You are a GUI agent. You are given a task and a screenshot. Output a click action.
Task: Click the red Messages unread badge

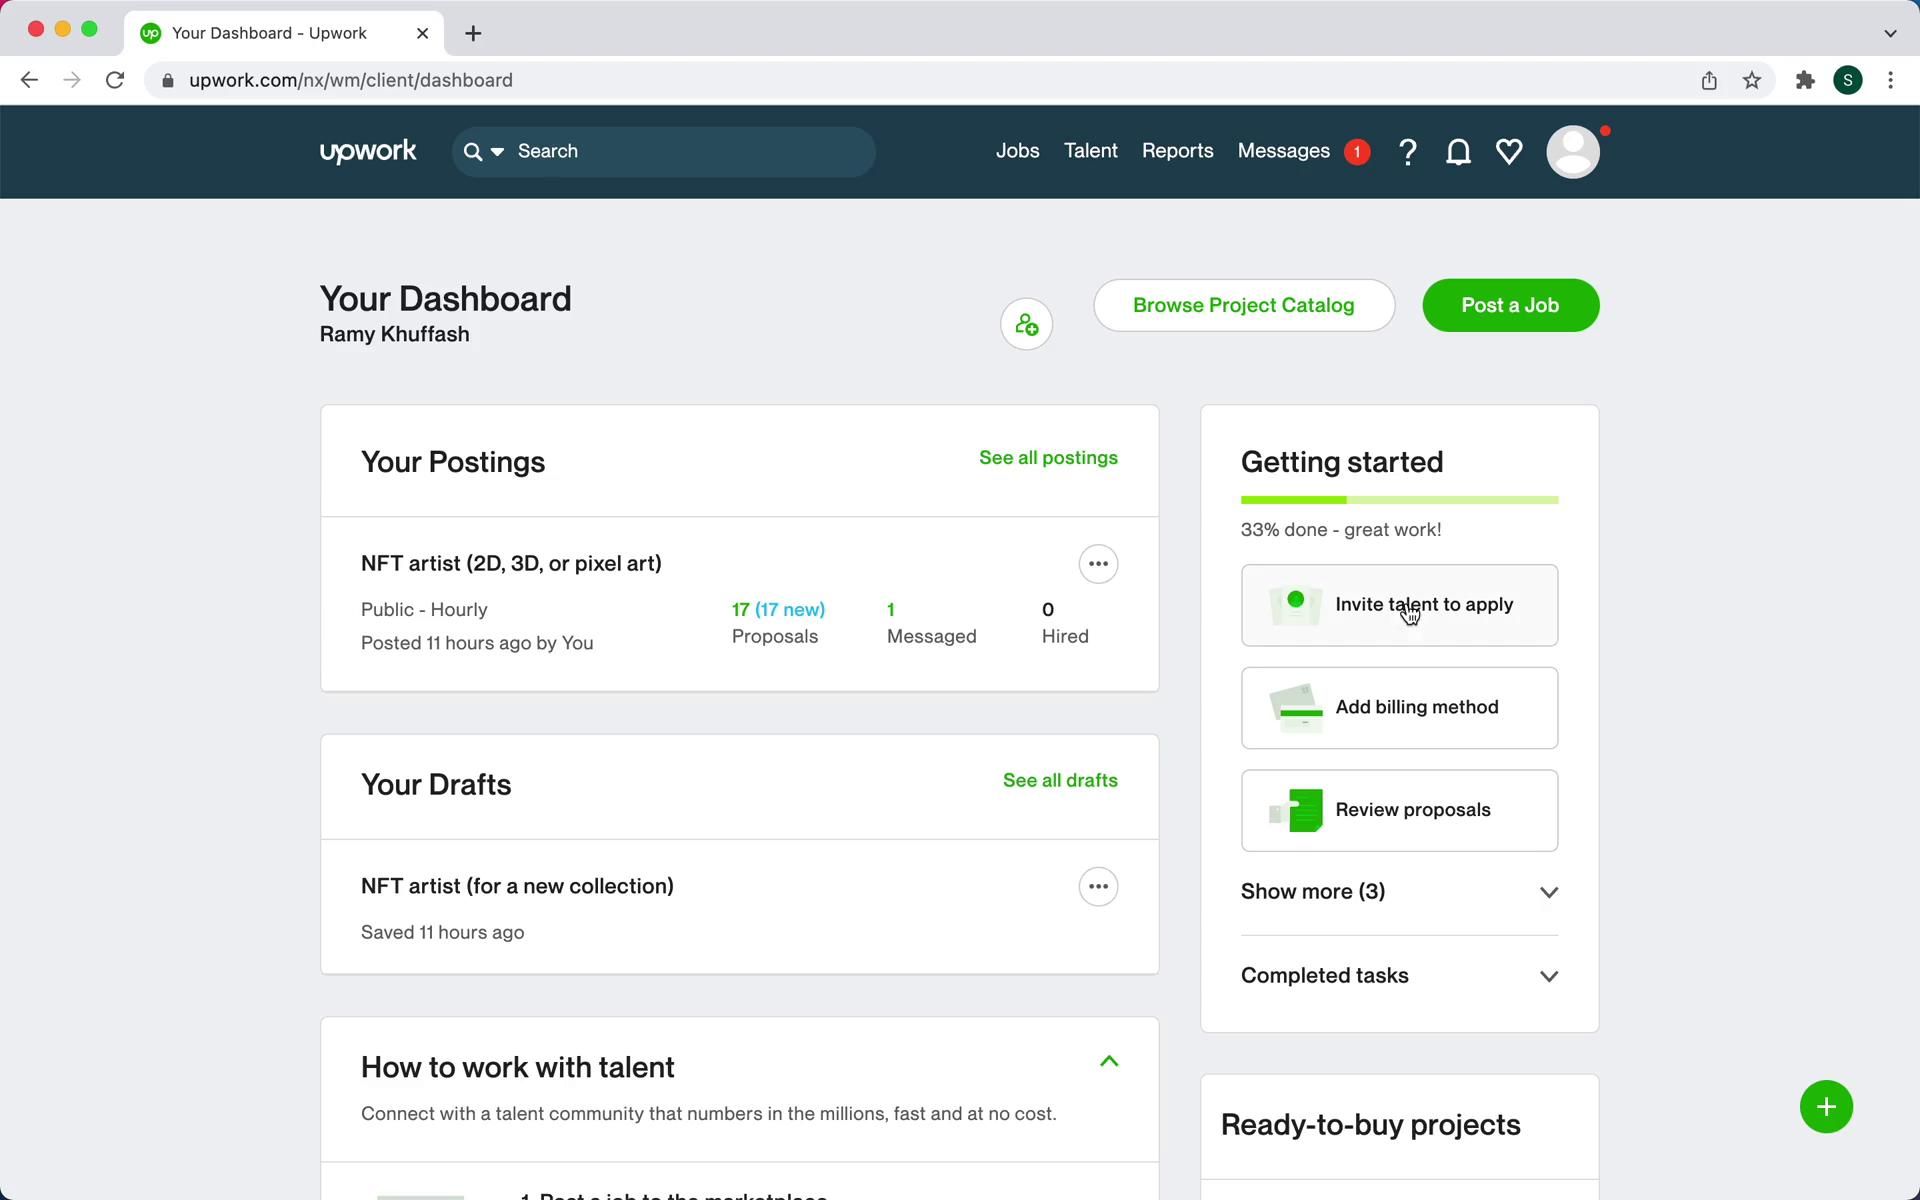pyautogui.click(x=1357, y=152)
